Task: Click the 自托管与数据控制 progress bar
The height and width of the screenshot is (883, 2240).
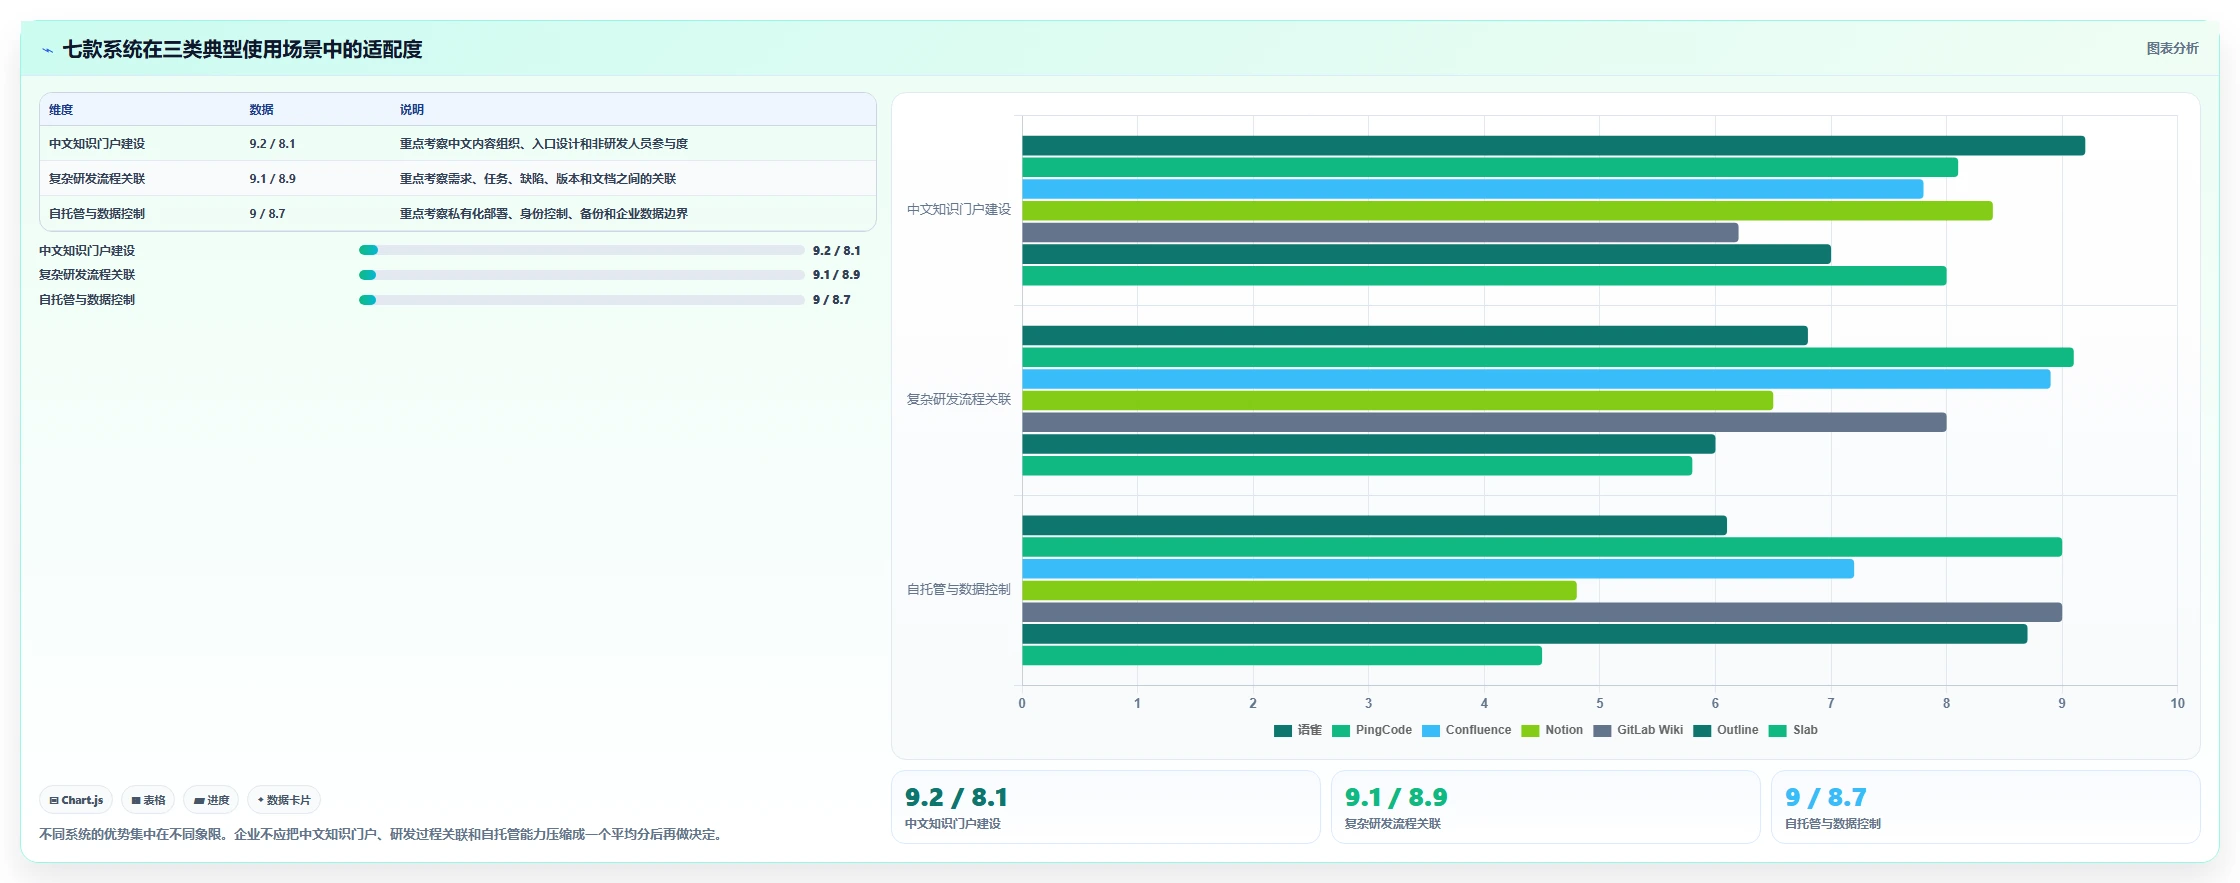Action: click(x=581, y=300)
